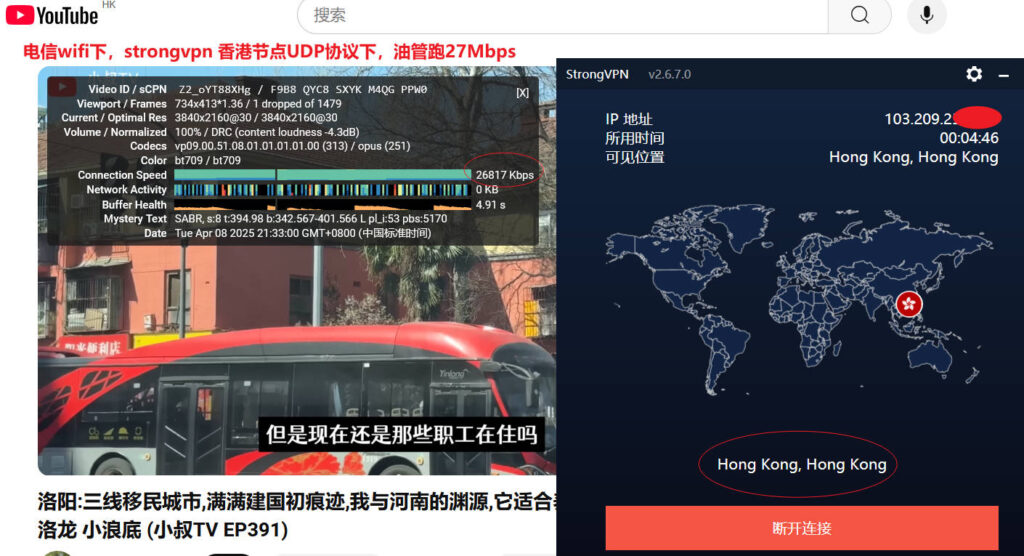The height and width of the screenshot is (556, 1024).
Task: Click the video title starting with 洛阳
Action: (x=296, y=515)
